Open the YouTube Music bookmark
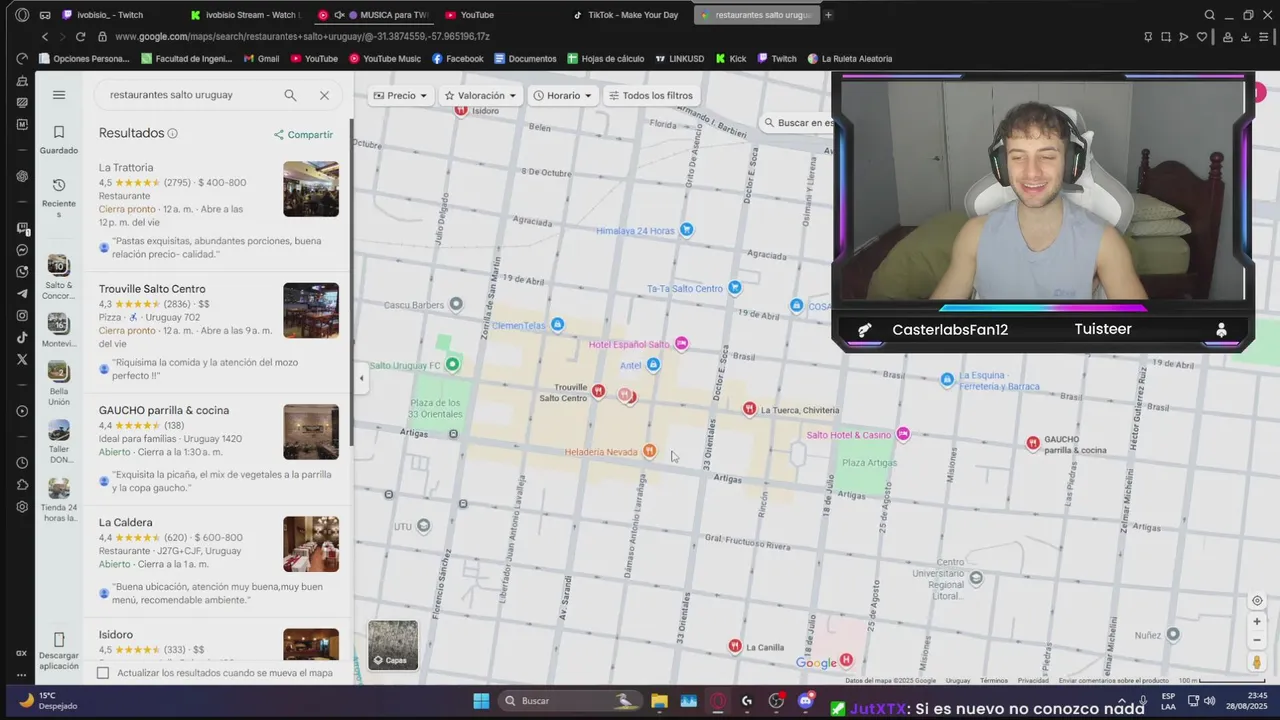The image size is (1280, 720). pos(385,59)
